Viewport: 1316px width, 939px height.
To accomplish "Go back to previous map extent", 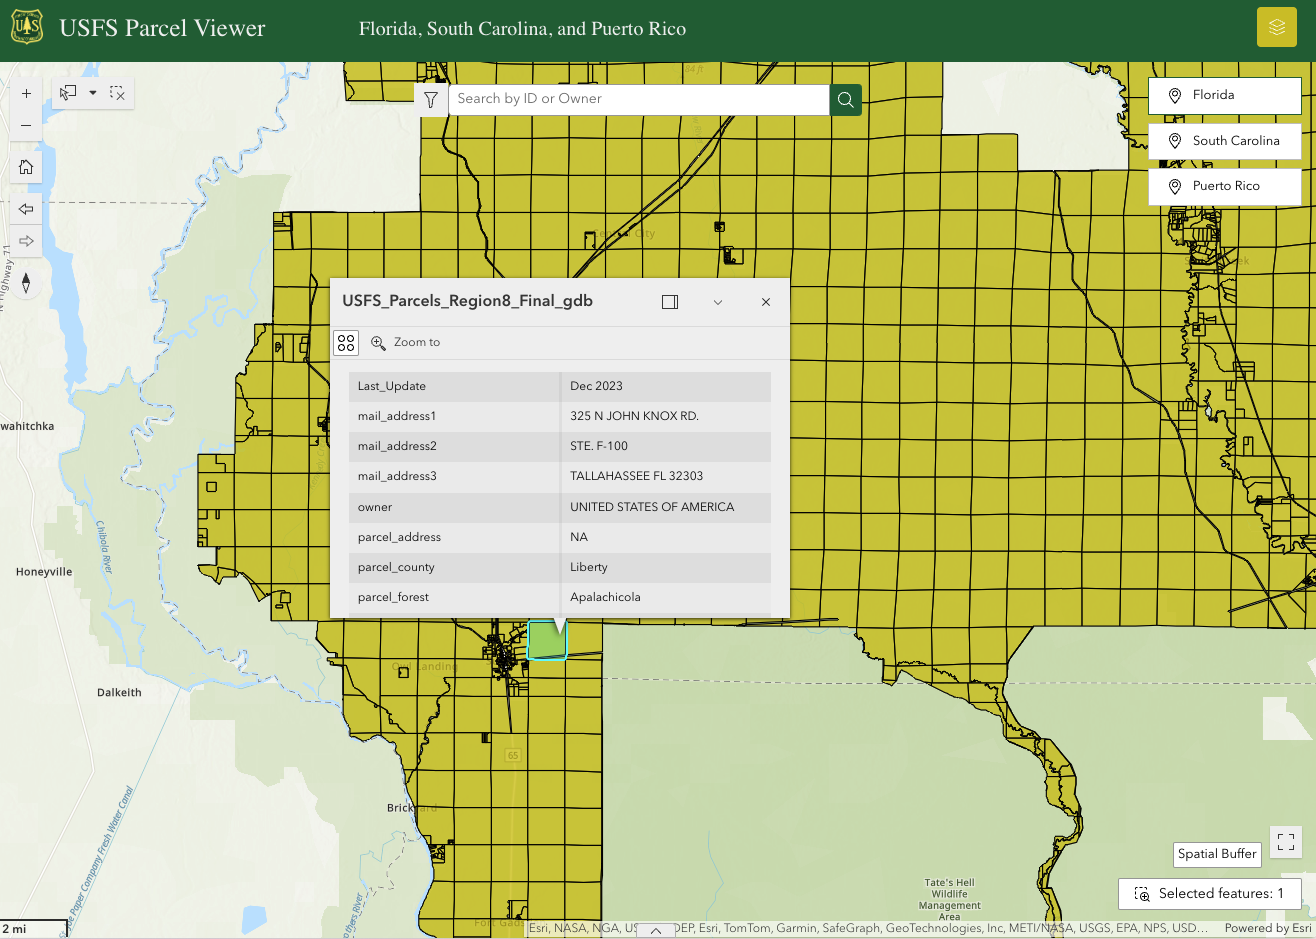I will (26, 209).
